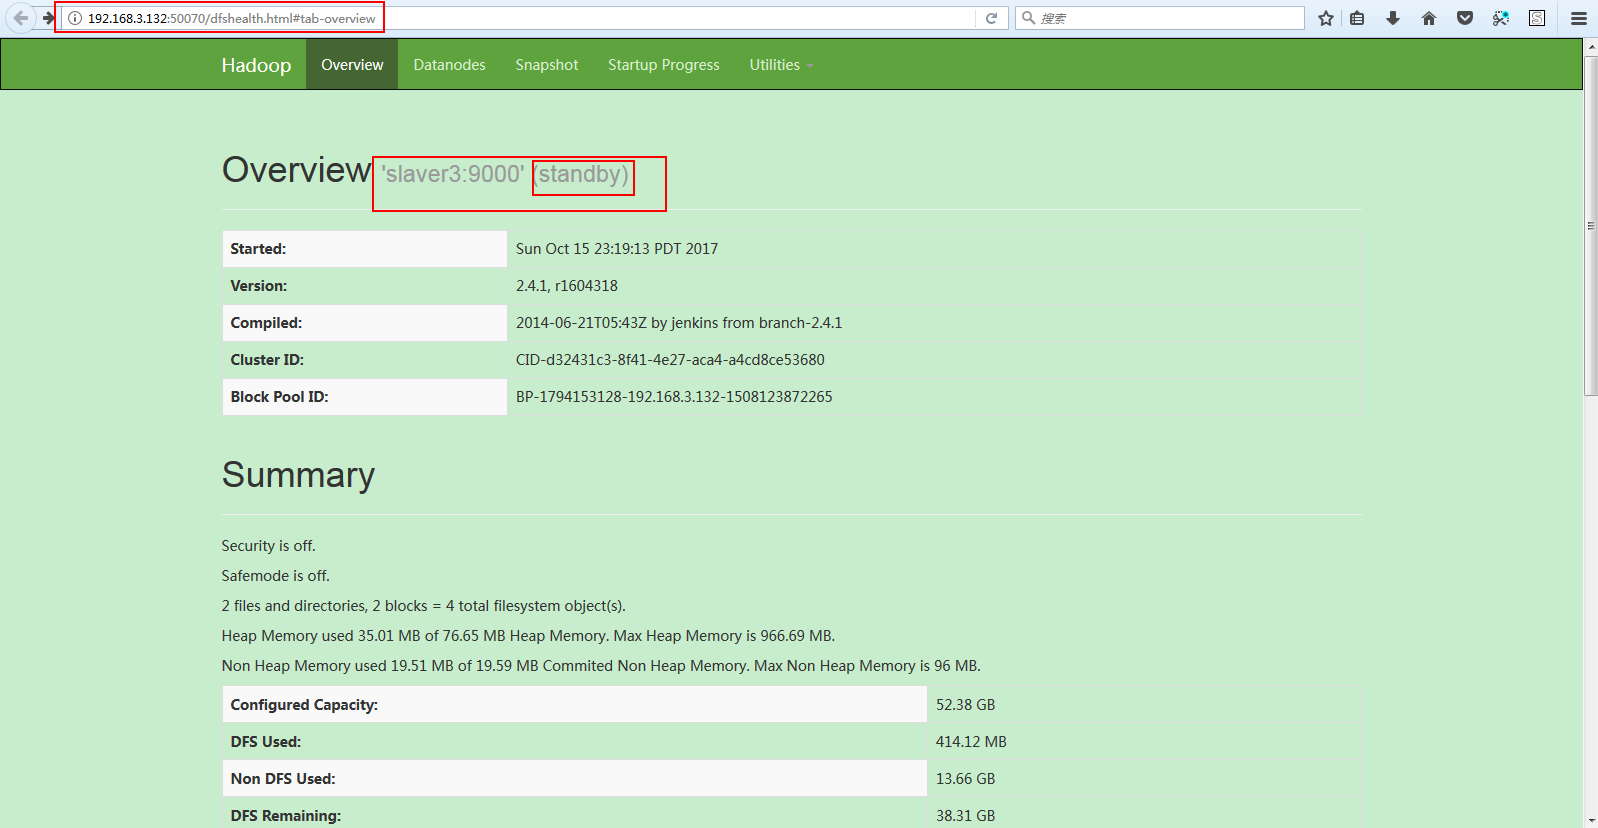This screenshot has height=828, width=1598.
Task: Save page to Pocket icon
Action: coord(1465,18)
